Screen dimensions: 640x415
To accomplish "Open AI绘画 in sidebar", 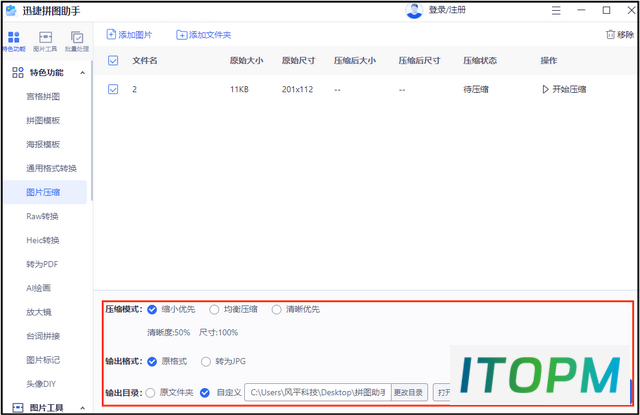I will point(38,288).
